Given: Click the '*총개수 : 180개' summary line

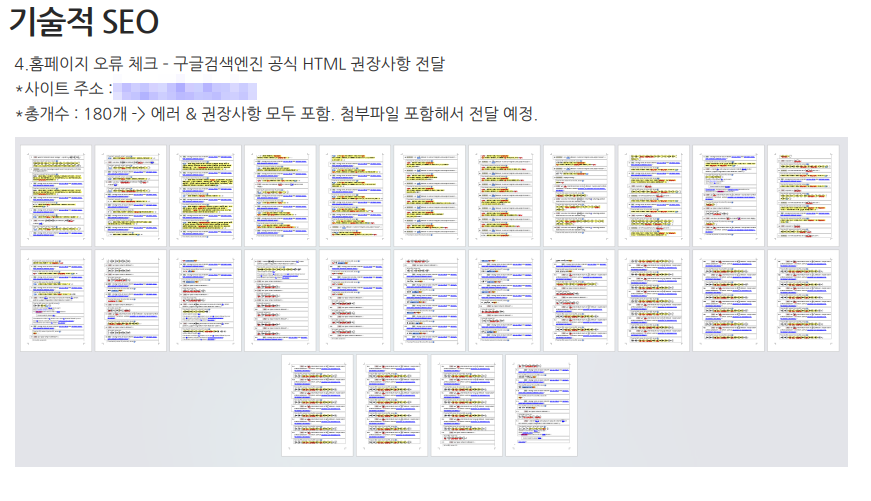Looking at the screenshot, I should click(x=276, y=114).
